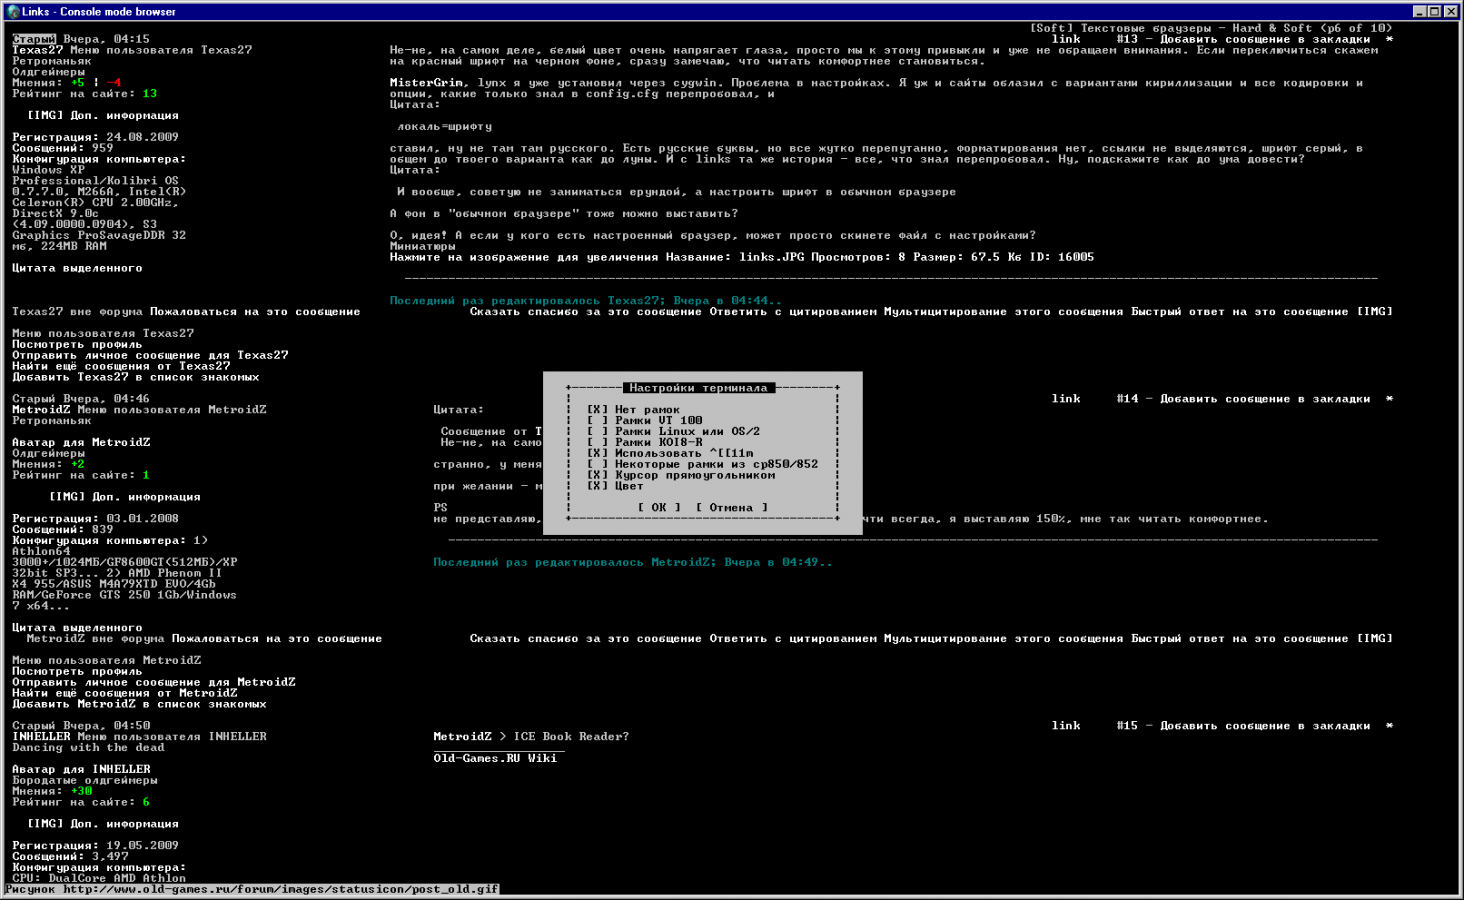Screen dimensions: 1464x900
Task: Click the [IMG] at the end of post #13's action row
Action: (x=1375, y=312)
